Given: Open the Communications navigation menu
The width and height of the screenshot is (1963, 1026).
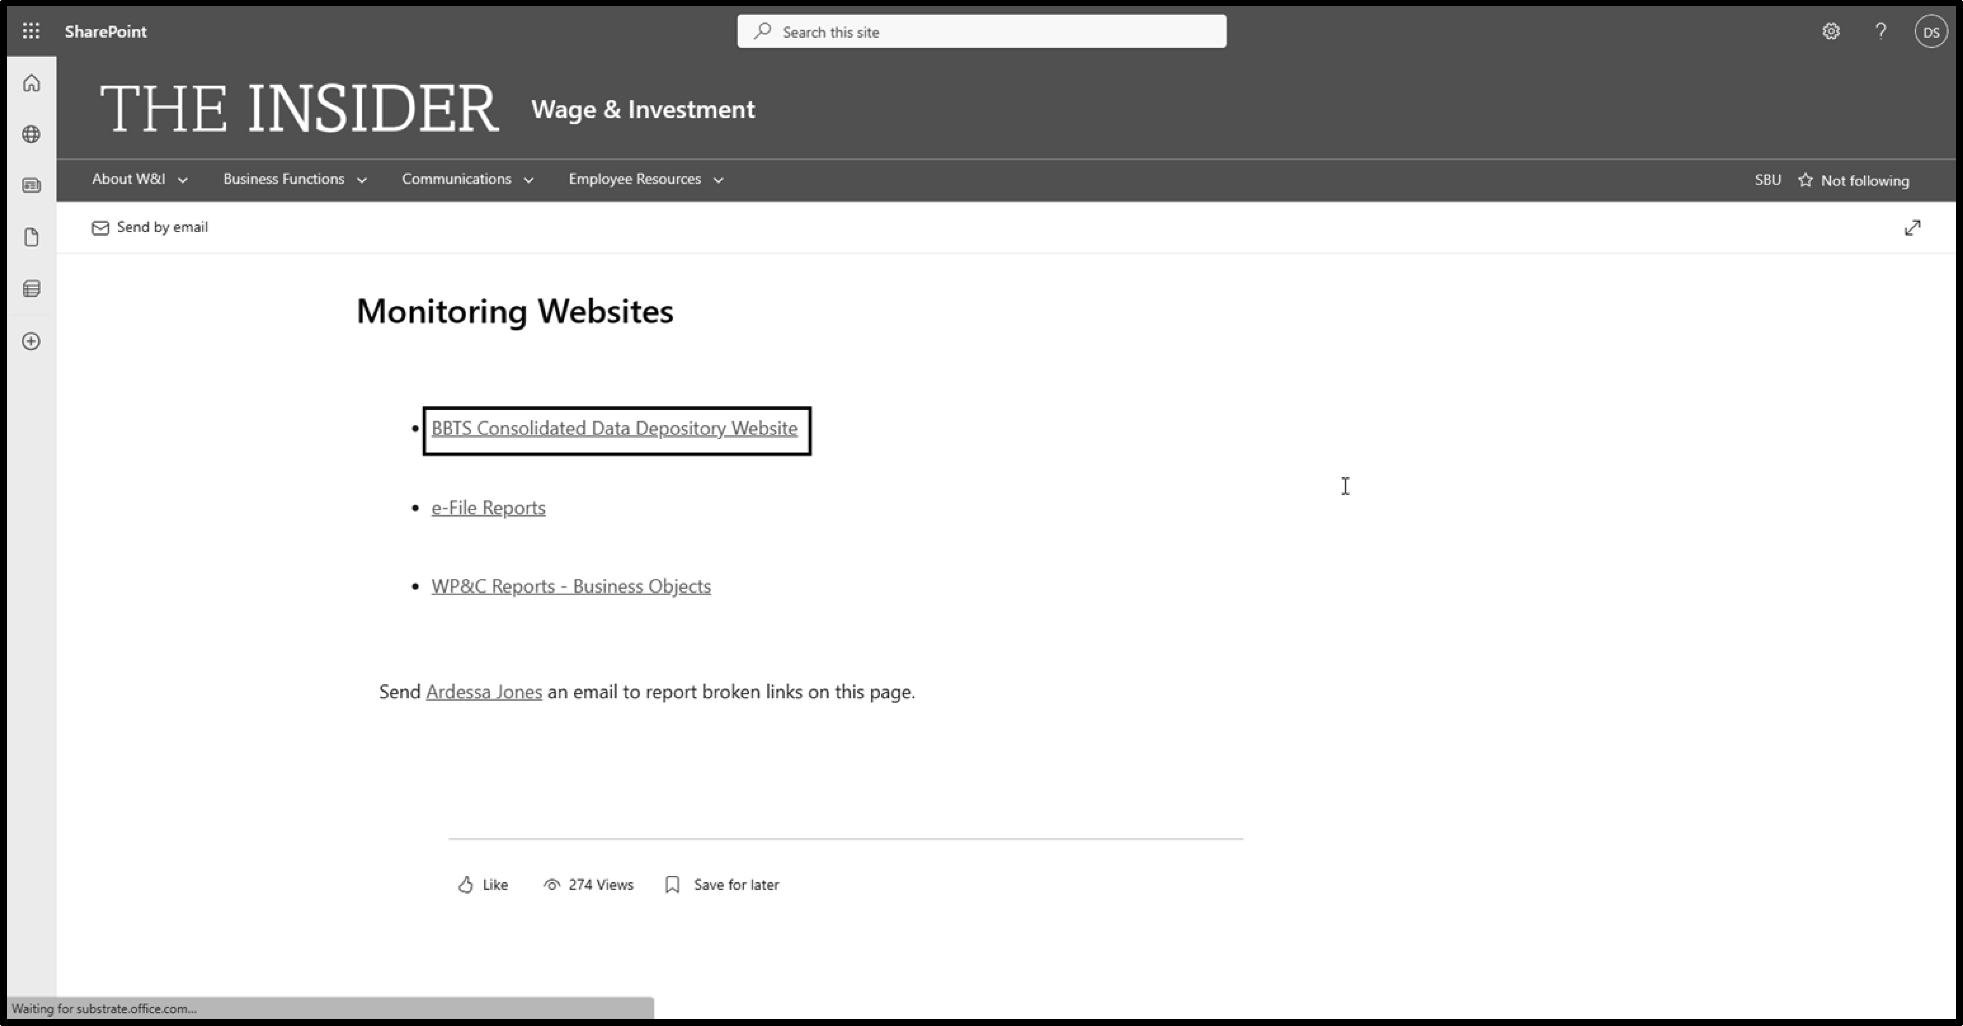Looking at the screenshot, I should [467, 179].
